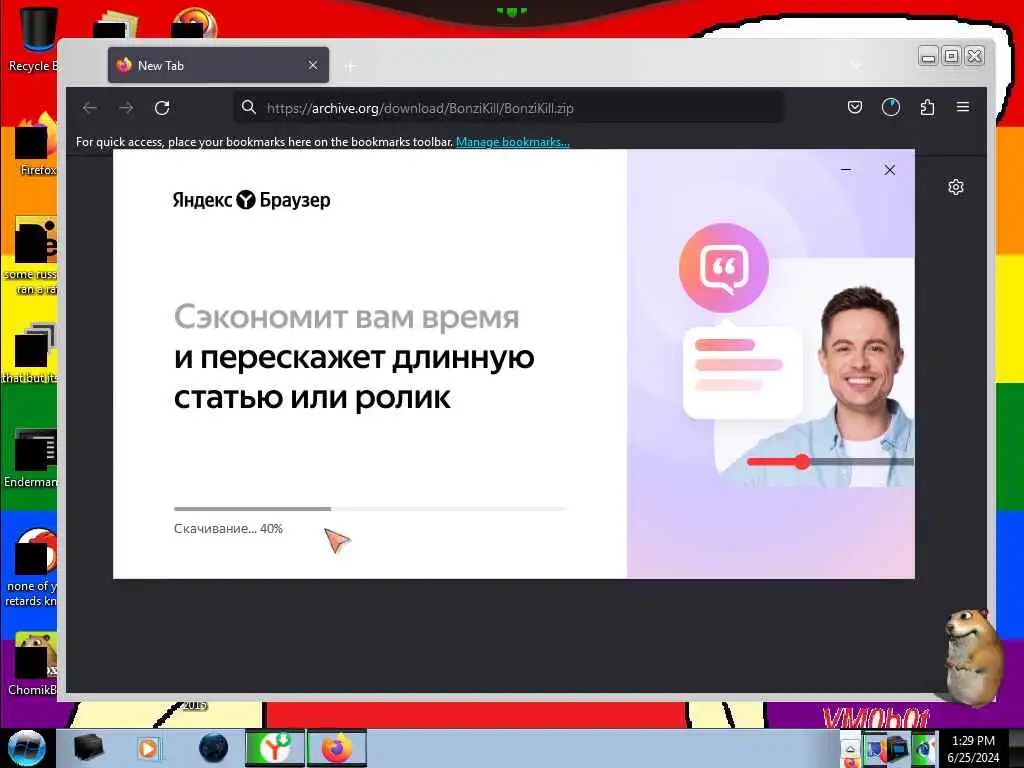Open the Pocket save icon
1024x768 pixels.
pyautogui.click(x=855, y=107)
